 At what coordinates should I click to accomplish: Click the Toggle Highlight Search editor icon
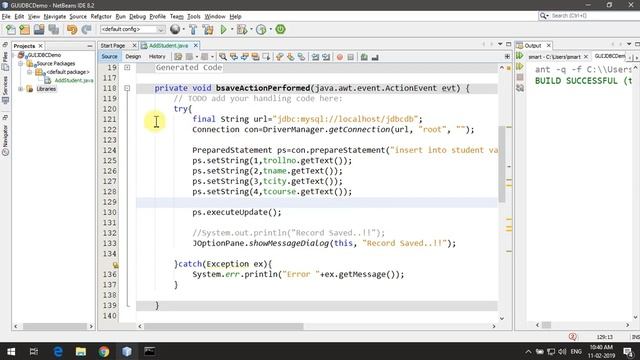point(256,57)
